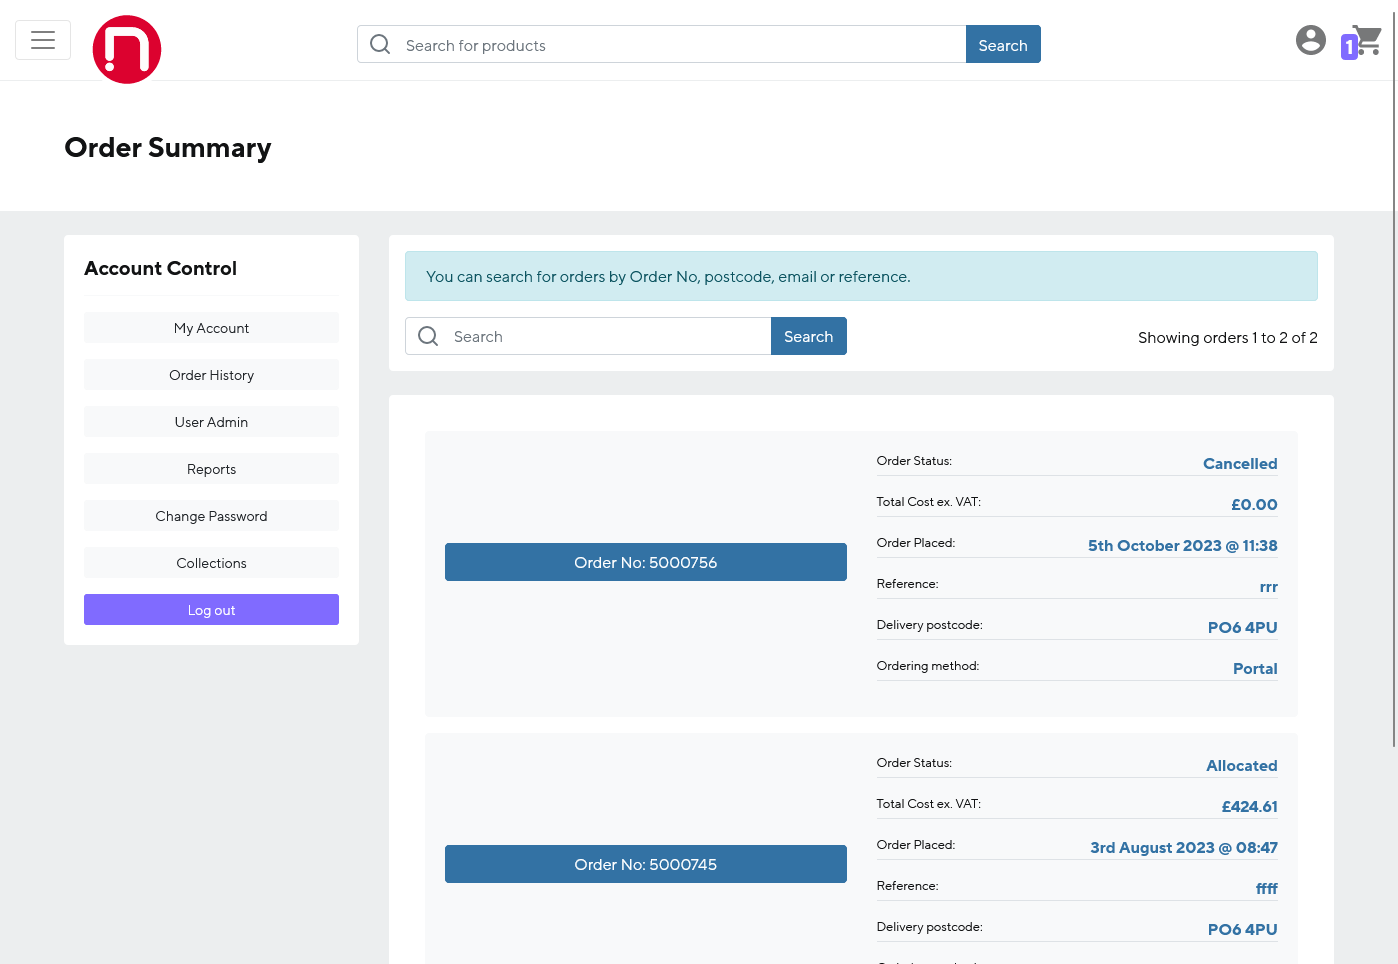Go to Order History
The width and height of the screenshot is (1398, 964).
[x=211, y=375]
